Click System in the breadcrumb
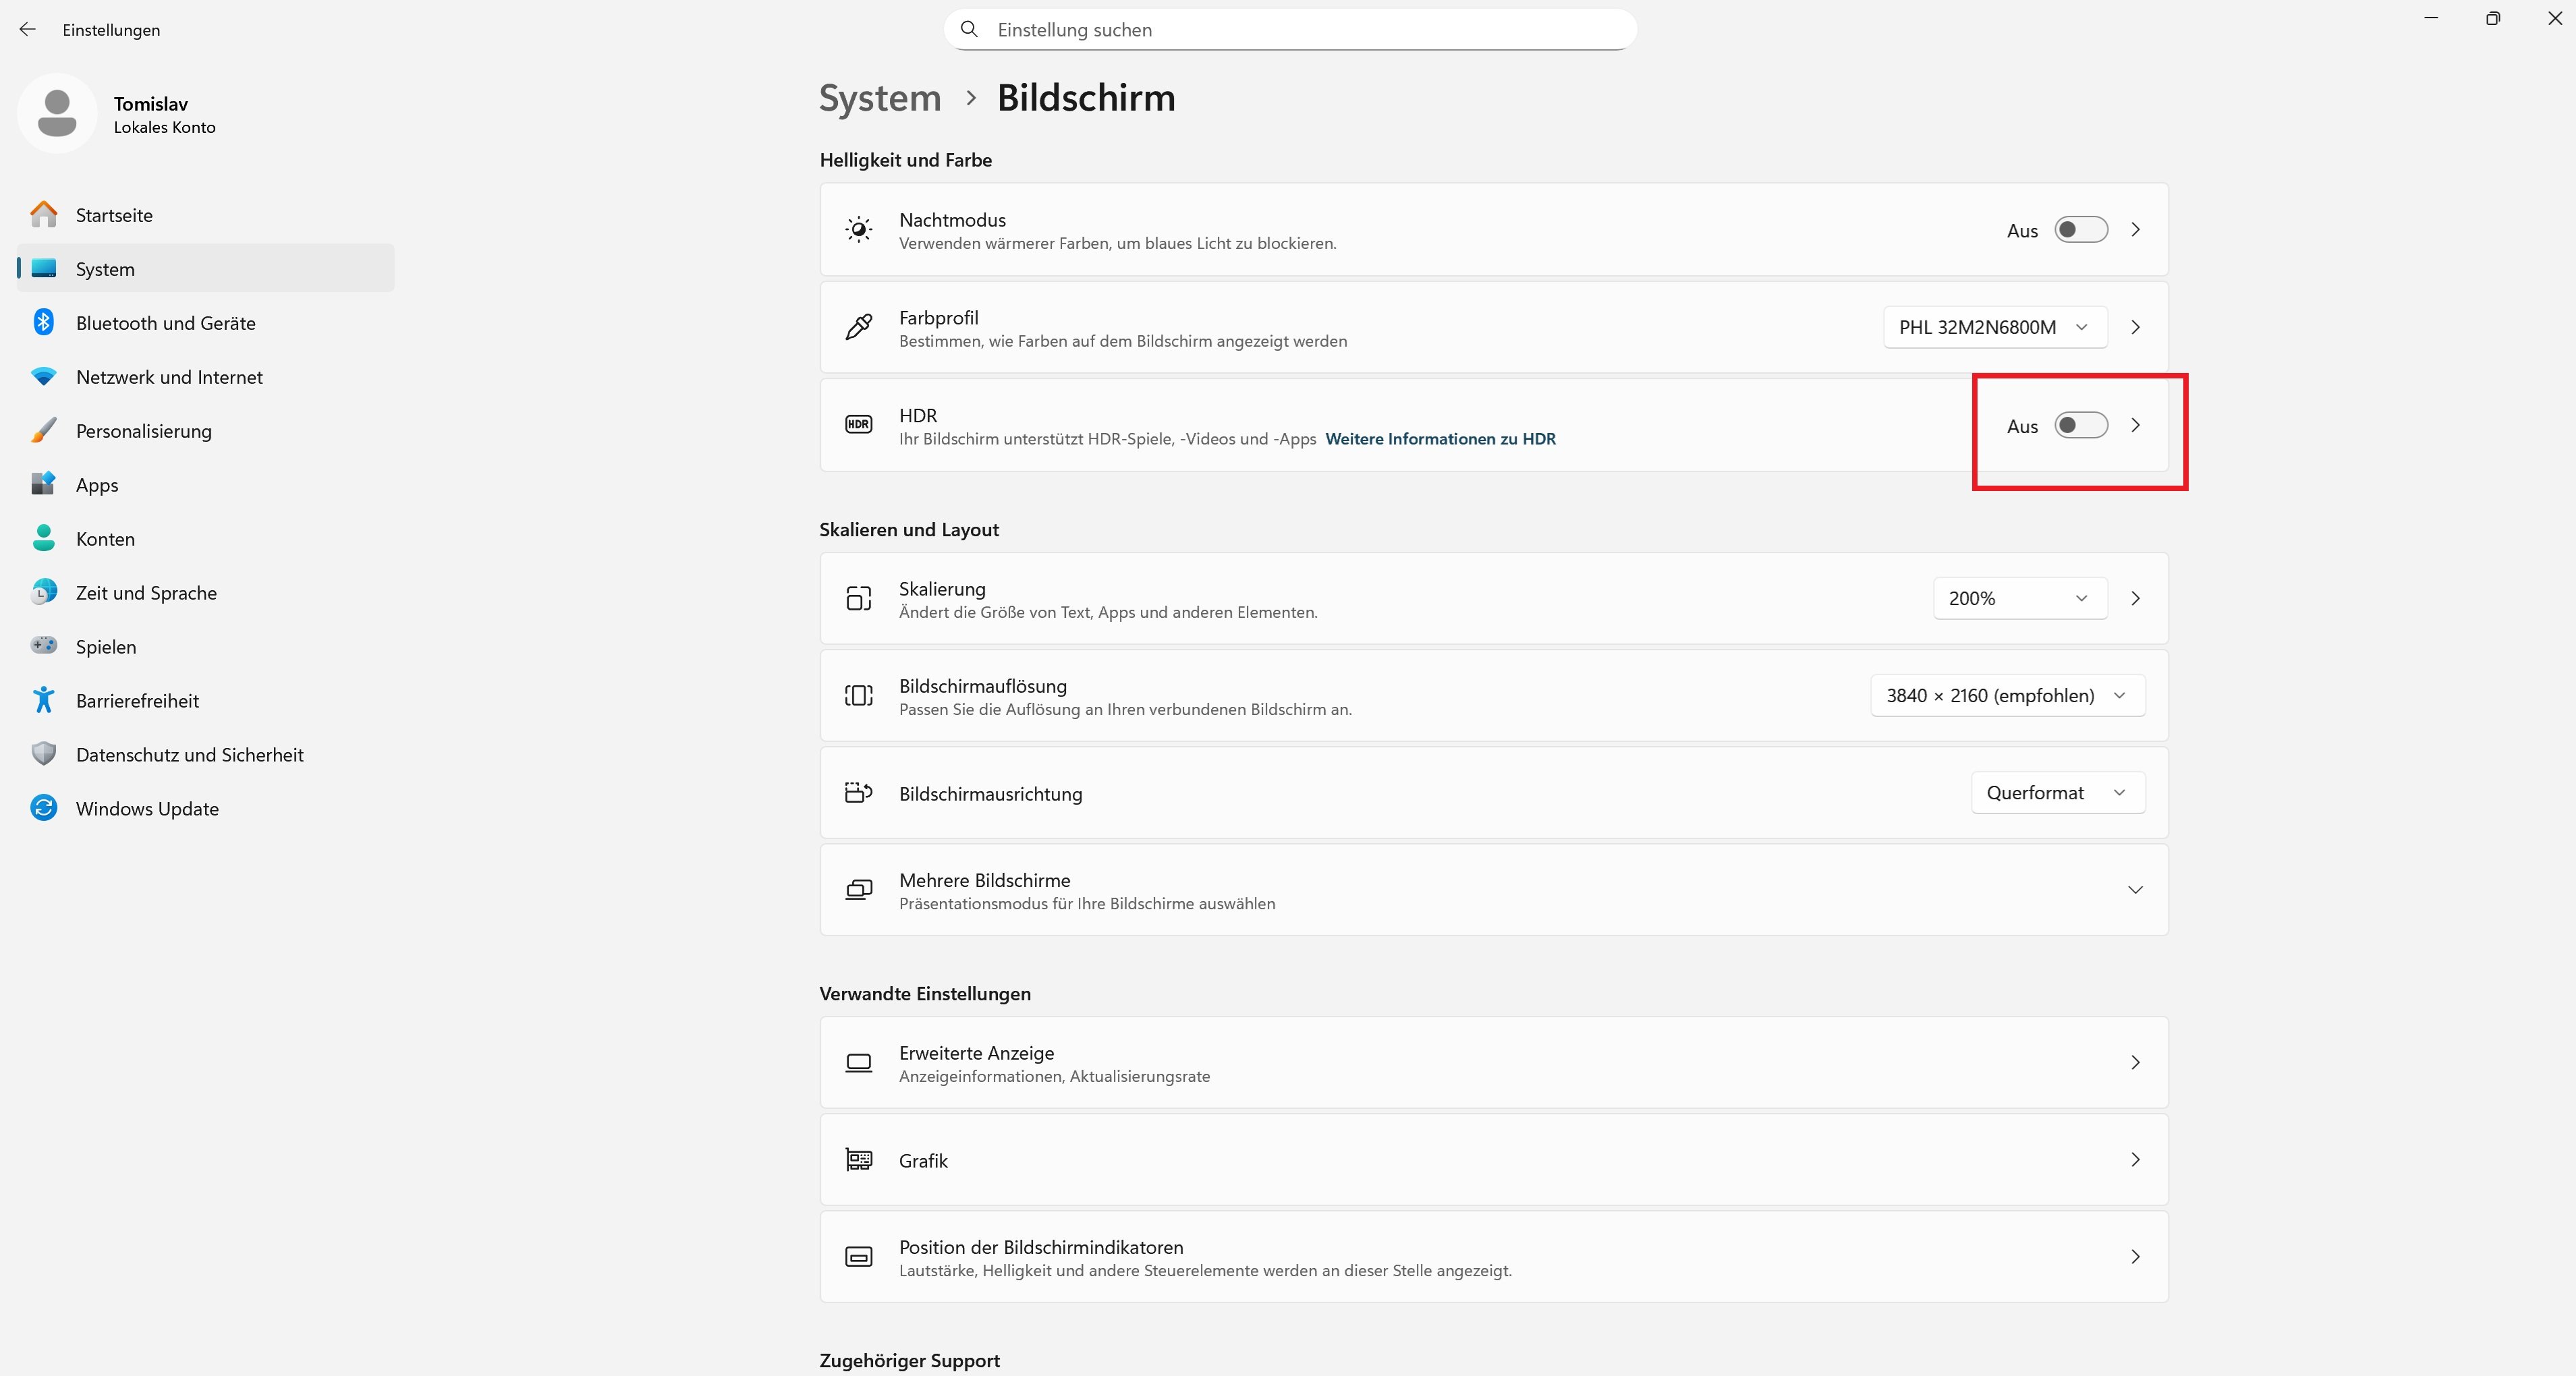Viewport: 2576px width, 1376px height. [880, 98]
